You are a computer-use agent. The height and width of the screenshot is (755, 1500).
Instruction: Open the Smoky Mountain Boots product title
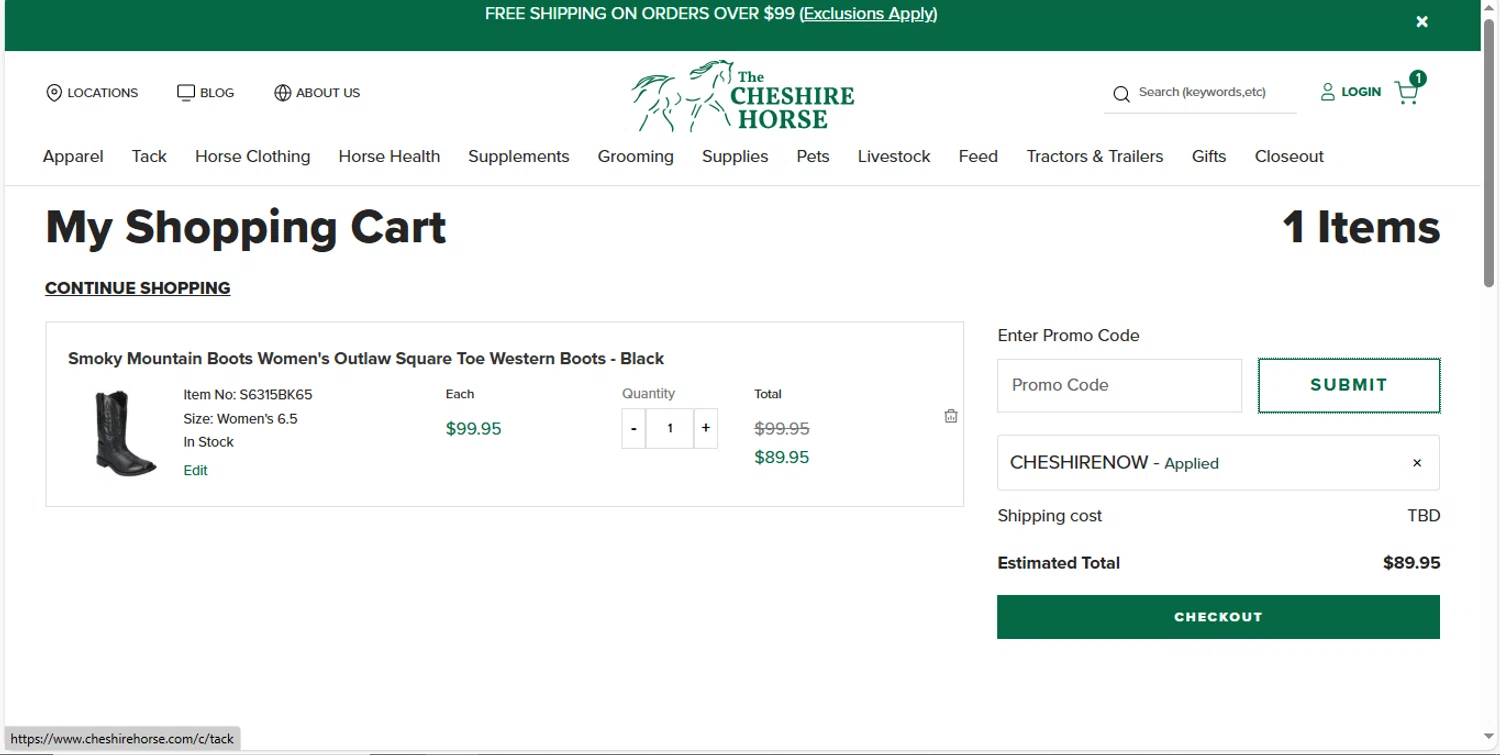coord(366,358)
